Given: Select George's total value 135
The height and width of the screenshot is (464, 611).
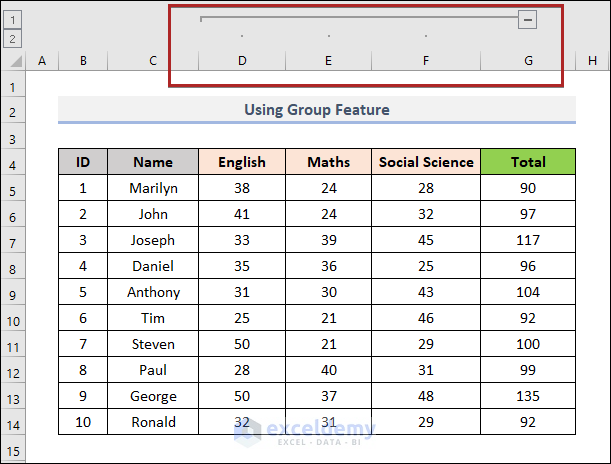Looking at the screenshot, I should 528,396.
